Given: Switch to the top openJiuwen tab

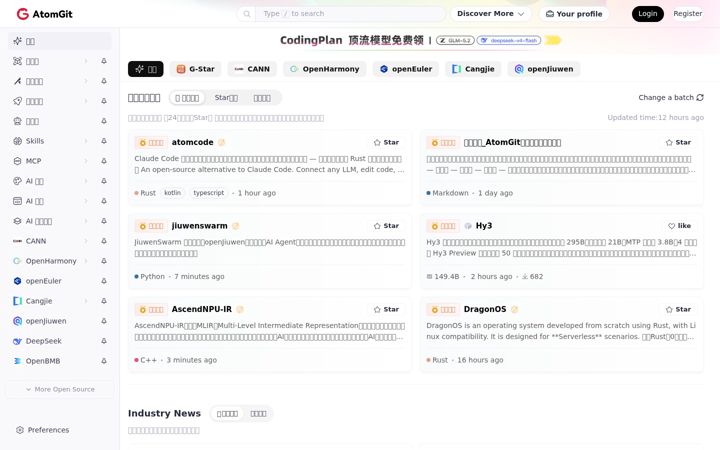Looking at the screenshot, I should [544, 69].
